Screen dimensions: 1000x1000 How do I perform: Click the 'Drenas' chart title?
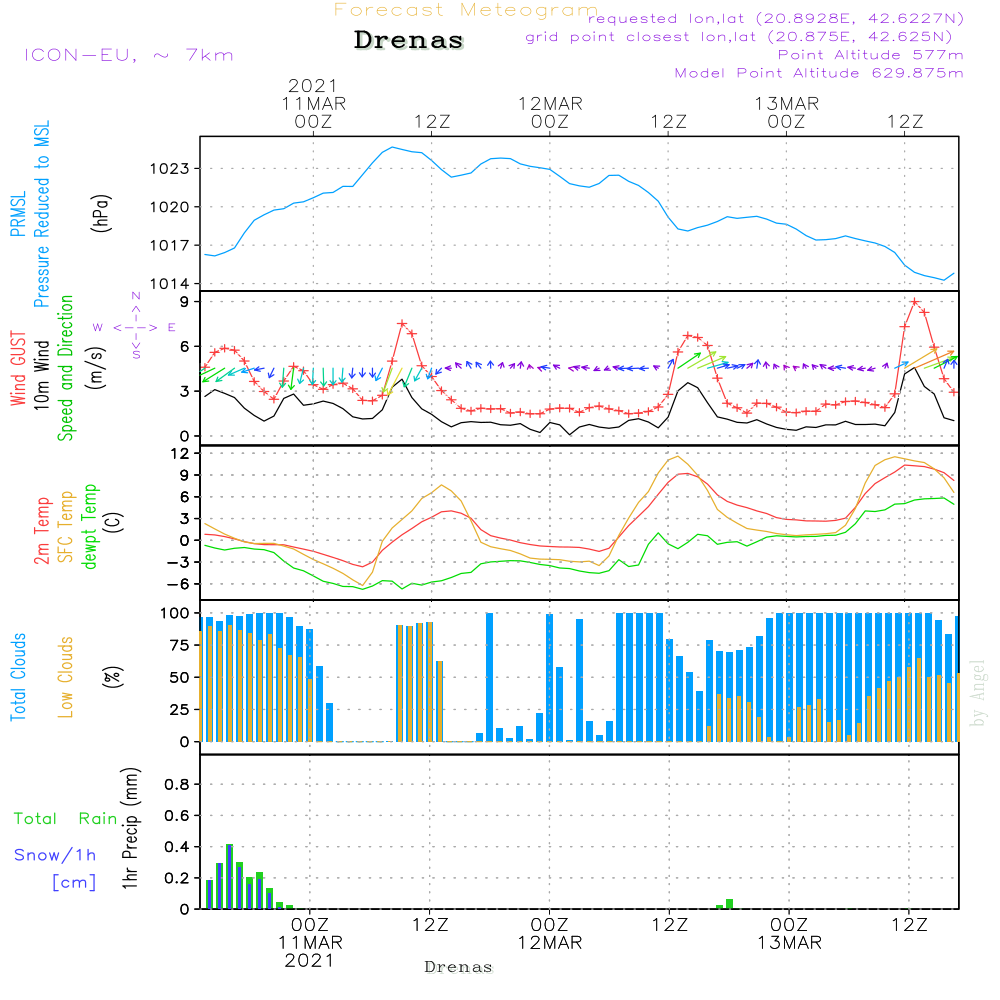coord(408,40)
